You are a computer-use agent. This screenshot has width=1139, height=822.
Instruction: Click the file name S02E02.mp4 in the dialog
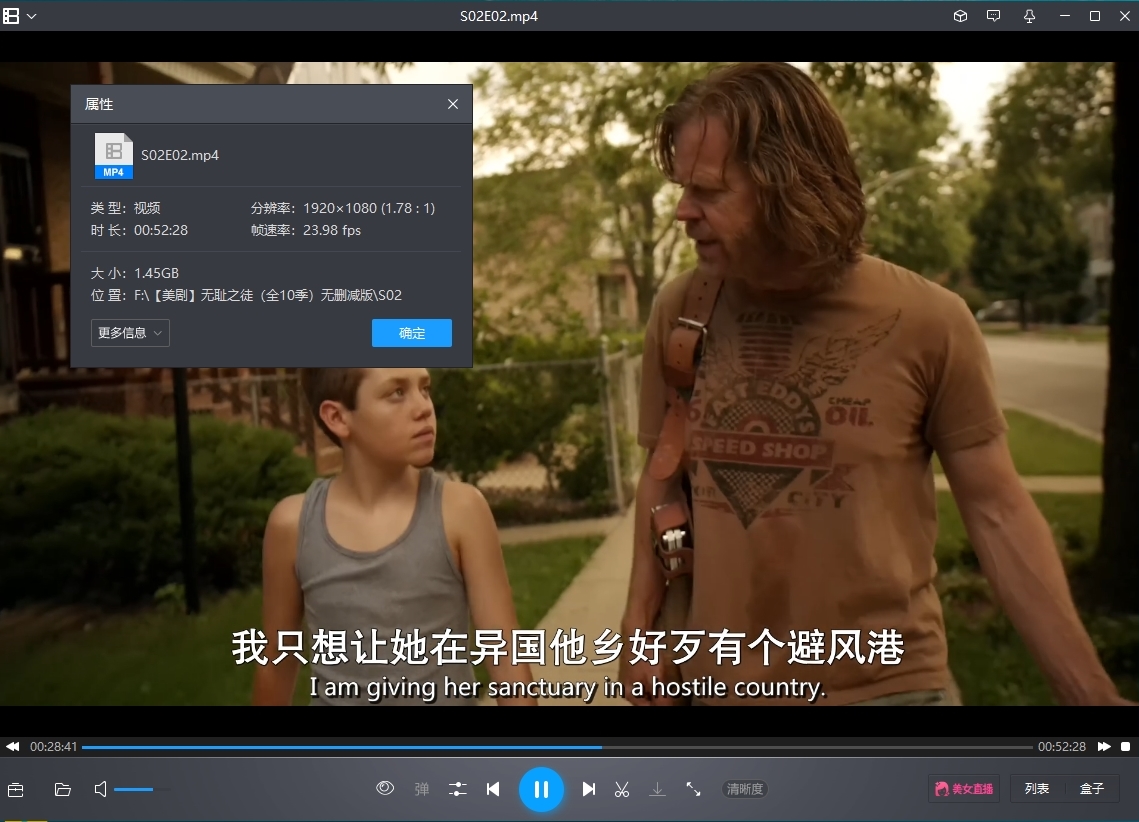click(180, 155)
